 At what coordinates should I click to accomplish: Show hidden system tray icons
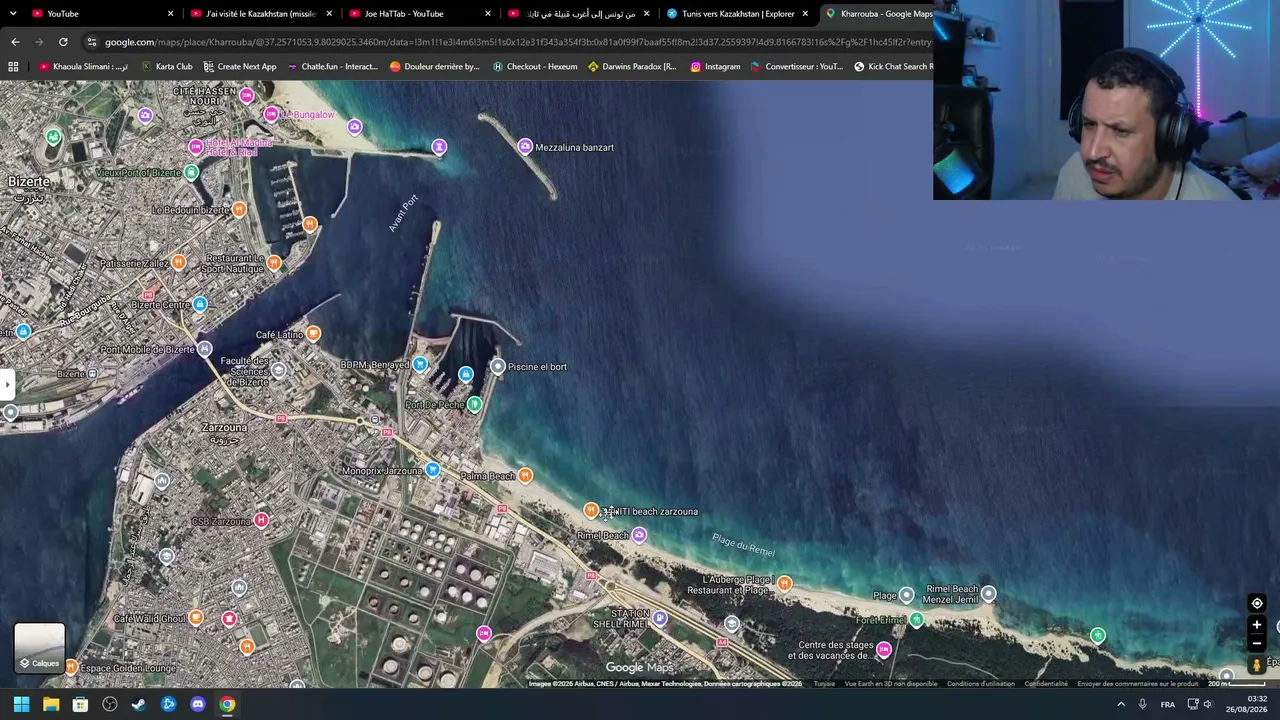[1120, 704]
